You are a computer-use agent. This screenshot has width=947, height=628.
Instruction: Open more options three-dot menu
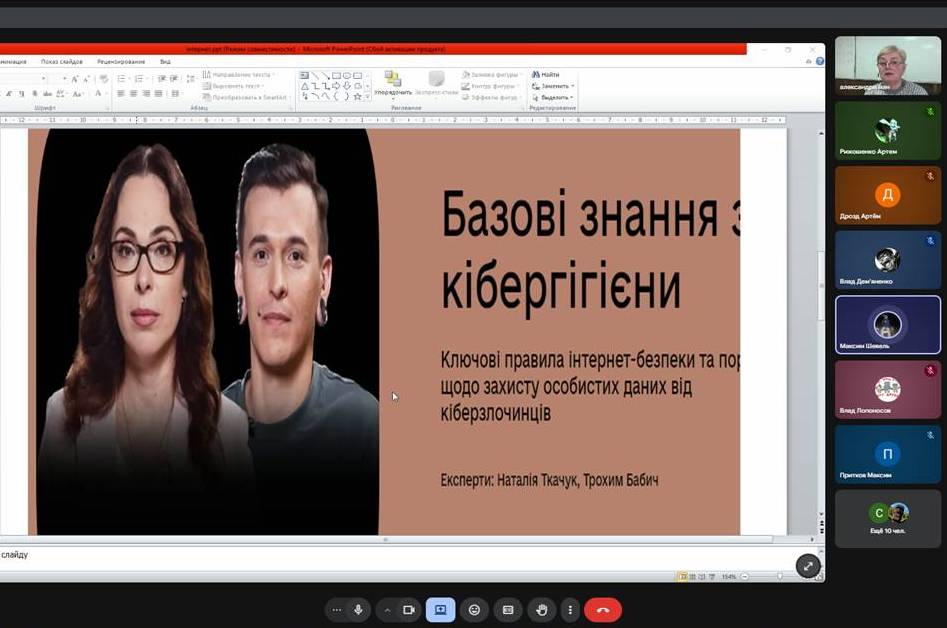click(x=570, y=610)
